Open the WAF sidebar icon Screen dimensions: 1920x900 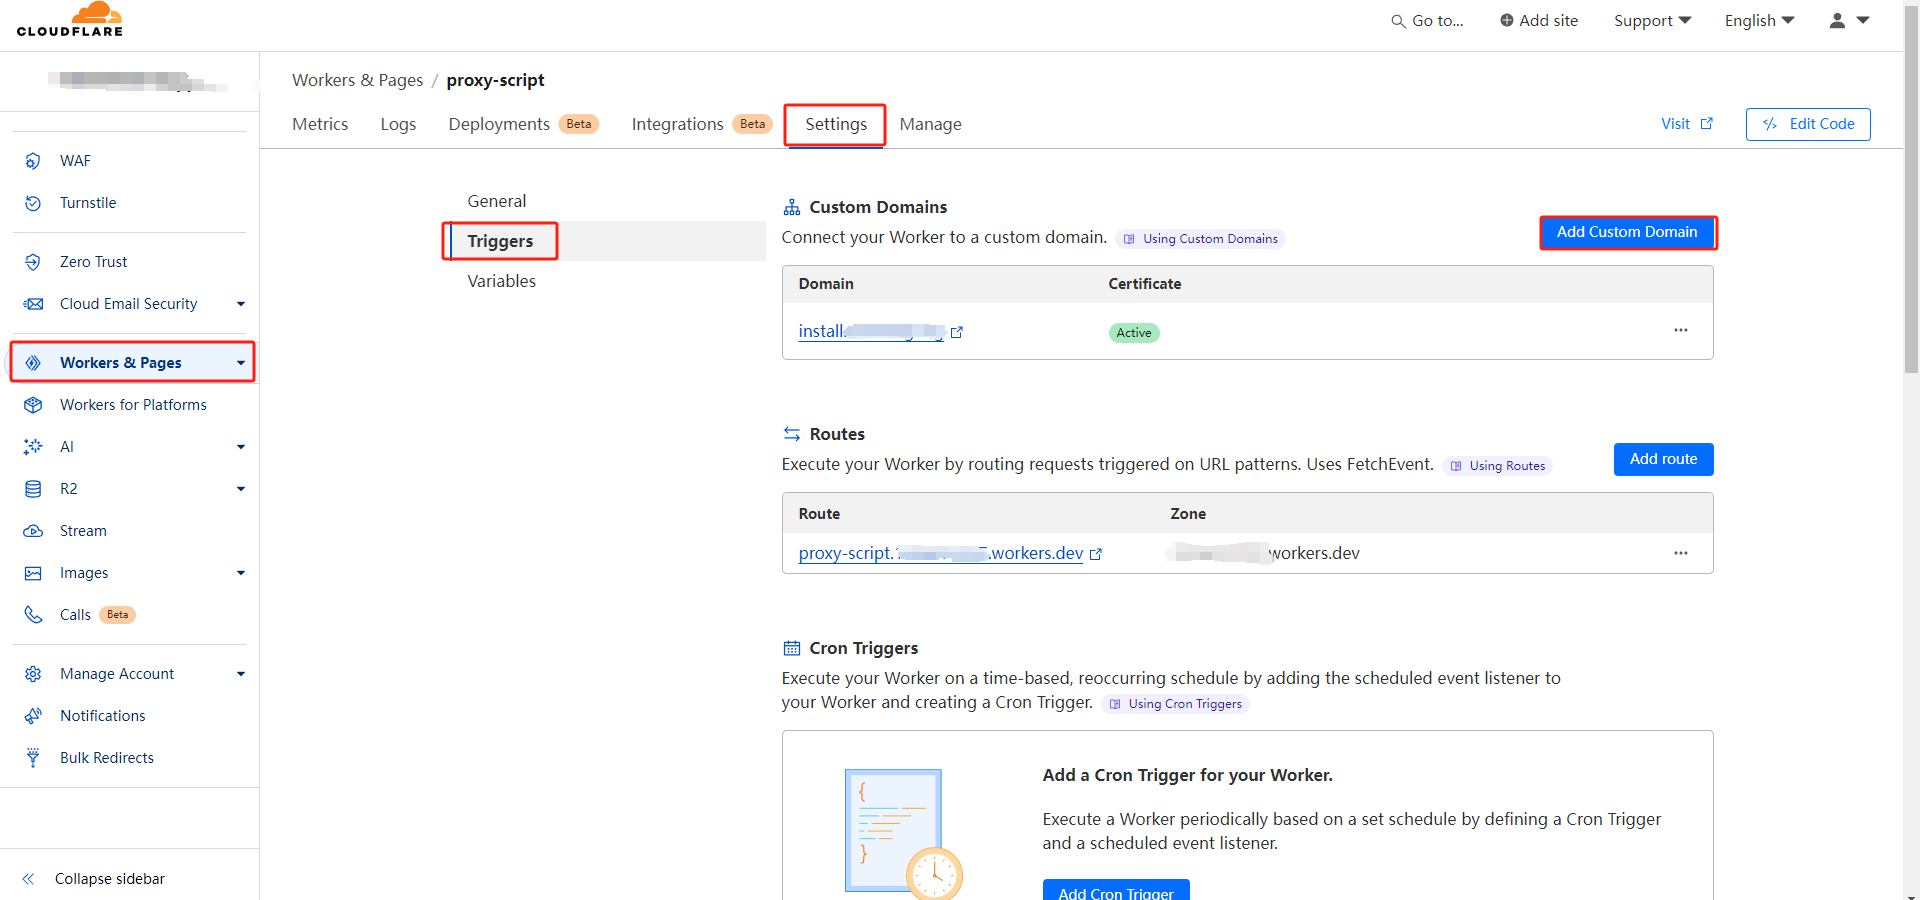pyautogui.click(x=33, y=161)
